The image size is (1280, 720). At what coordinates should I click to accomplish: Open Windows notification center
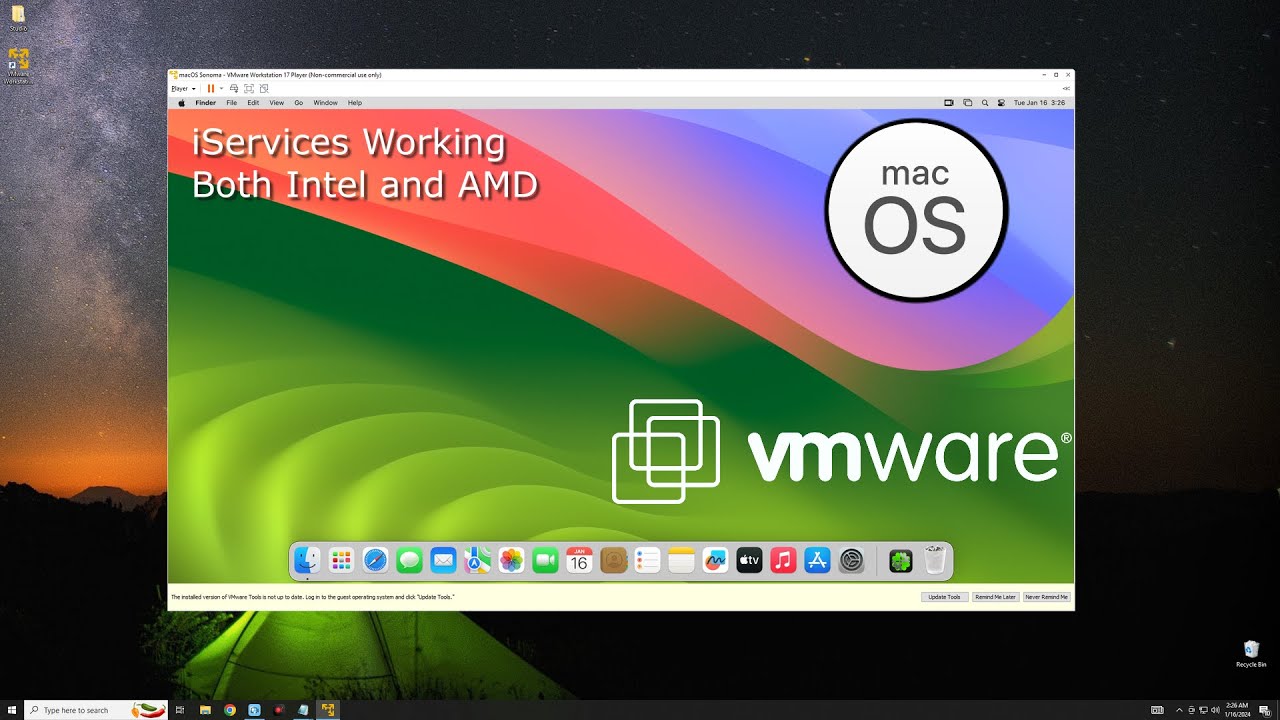(1264, 710)
